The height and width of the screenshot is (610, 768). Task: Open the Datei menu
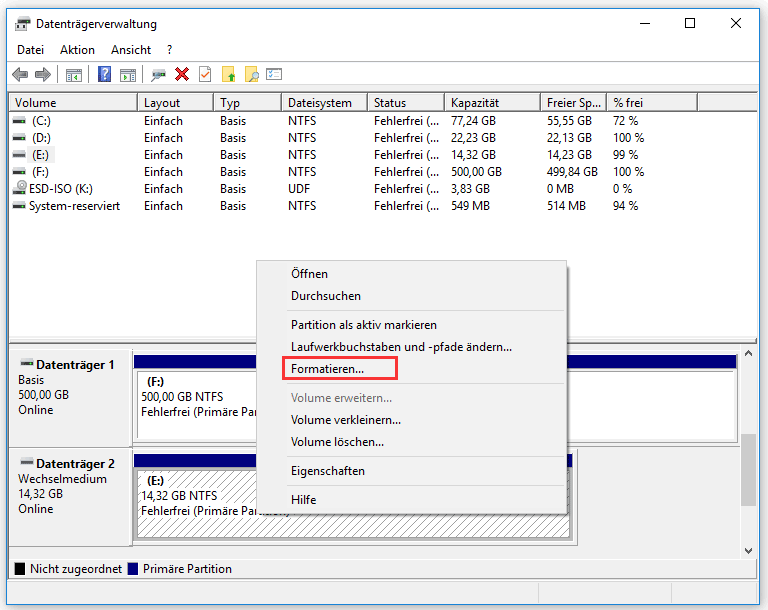pyautogui.click(x=30, y=50)
